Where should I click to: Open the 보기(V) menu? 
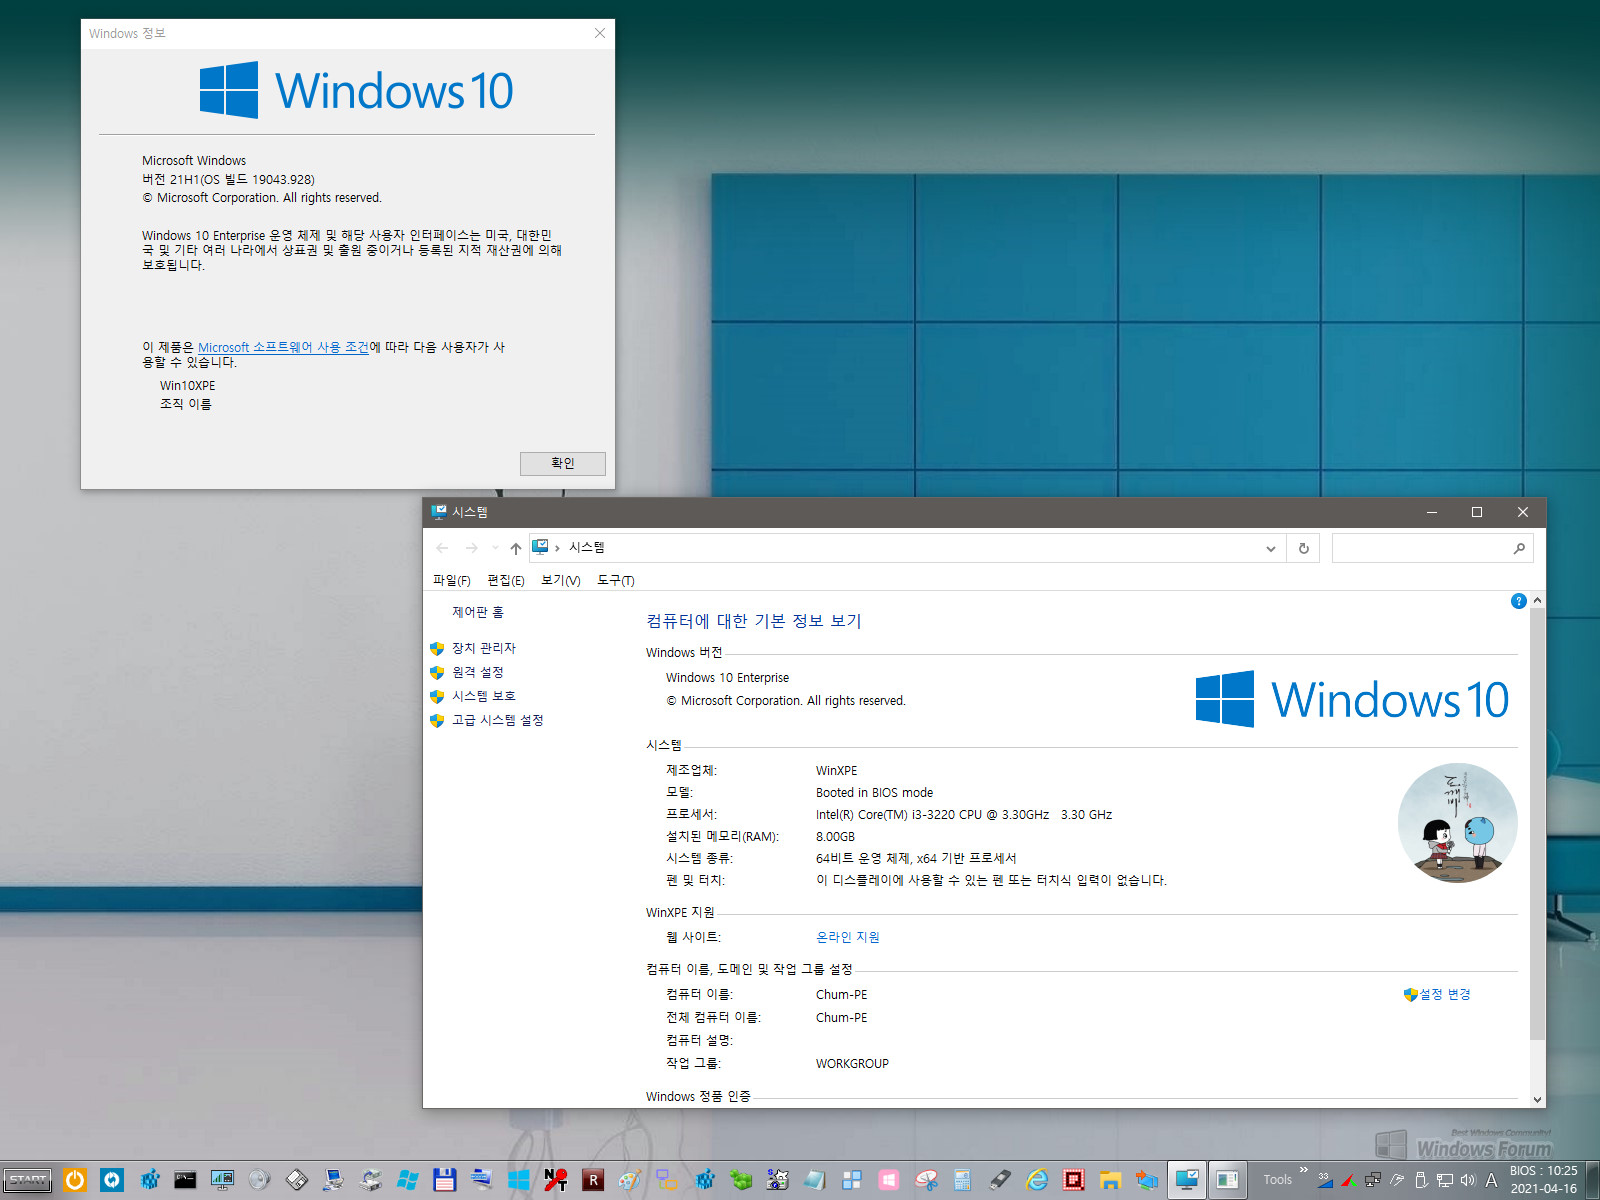[x=560, y=580]
